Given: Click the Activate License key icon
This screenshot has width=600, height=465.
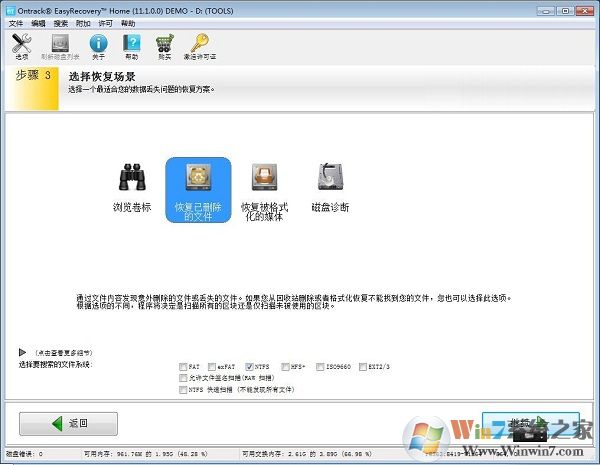Looking at the screenshot, I should click(200, 46).
